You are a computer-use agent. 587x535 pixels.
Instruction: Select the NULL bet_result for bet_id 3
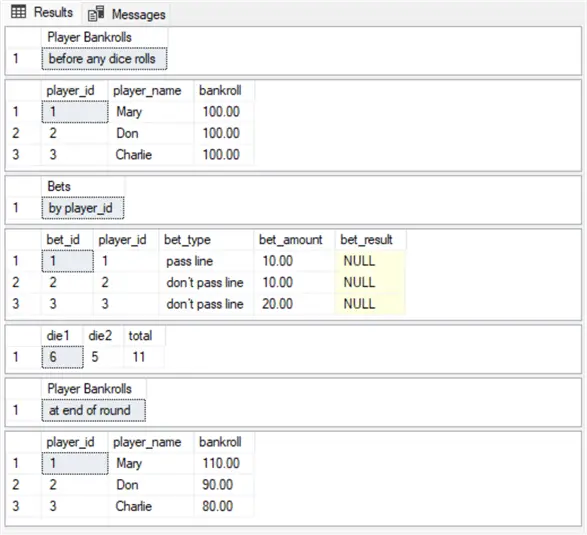coord(370,304)
